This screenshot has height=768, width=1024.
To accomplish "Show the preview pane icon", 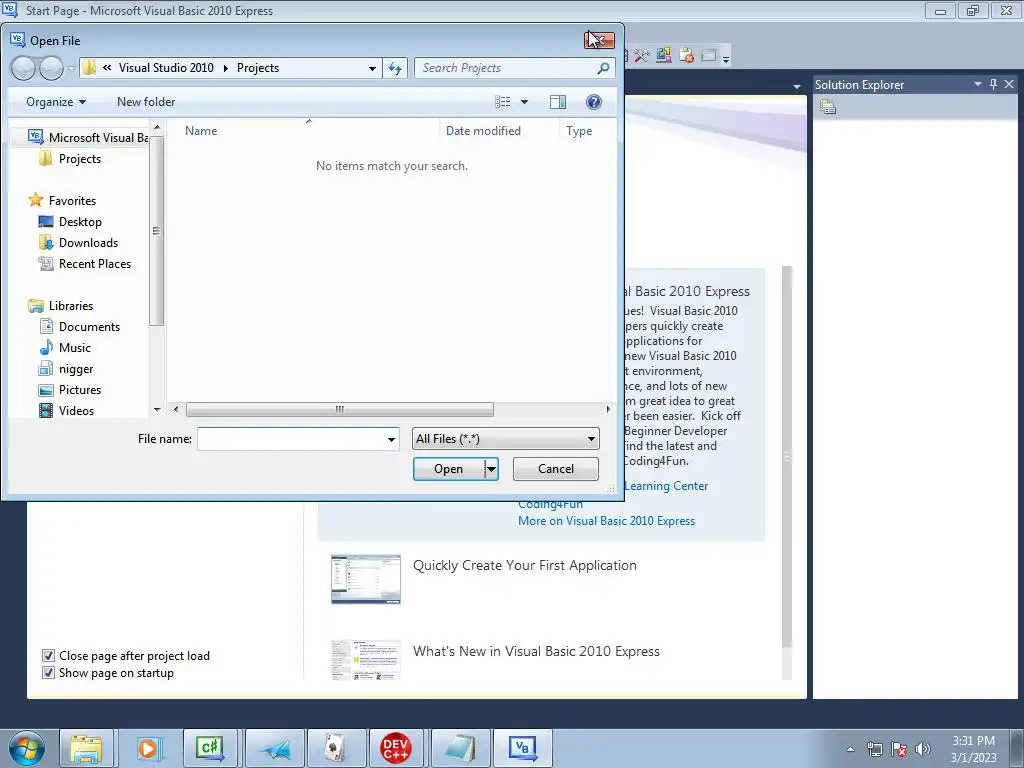I will click(x=558, y=102).
